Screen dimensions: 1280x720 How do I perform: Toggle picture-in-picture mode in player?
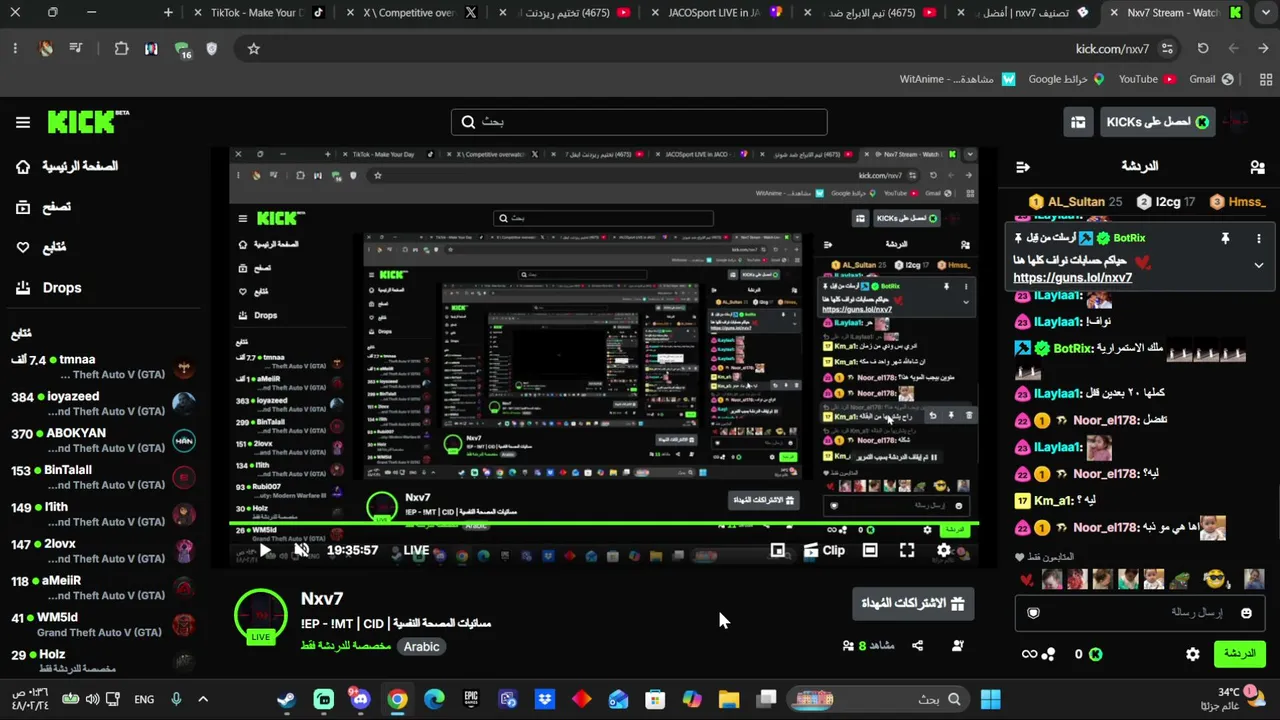pyautogui.click(x=777, y=550)
